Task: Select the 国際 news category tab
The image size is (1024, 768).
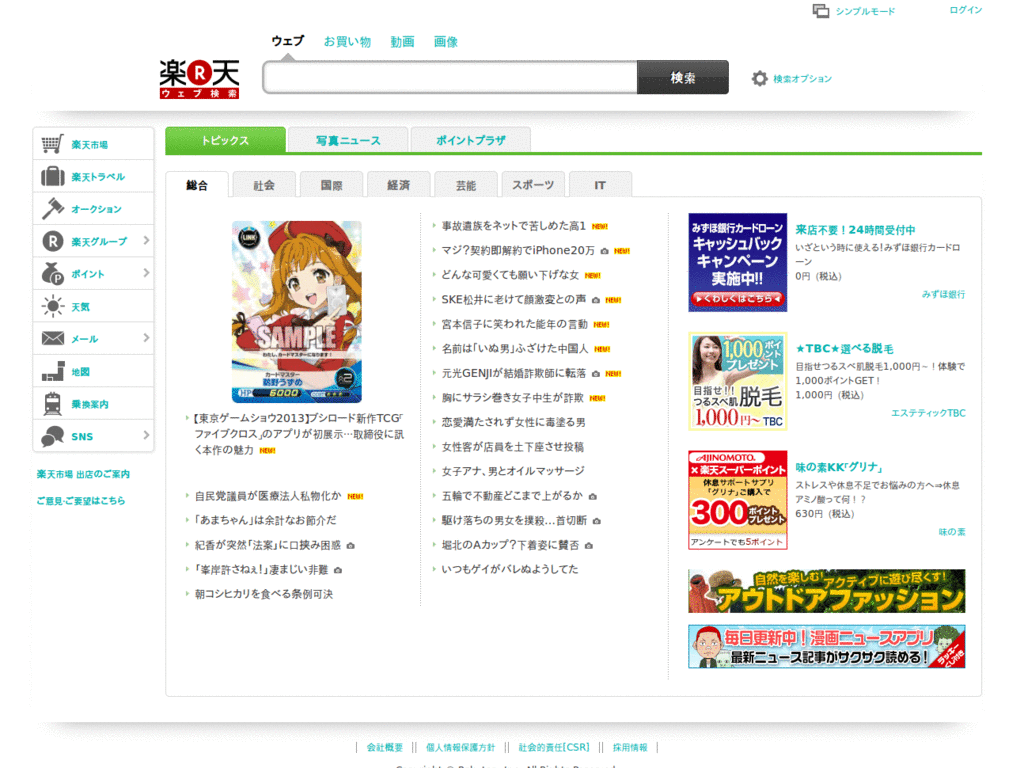Action: click(x=331, y=185)
